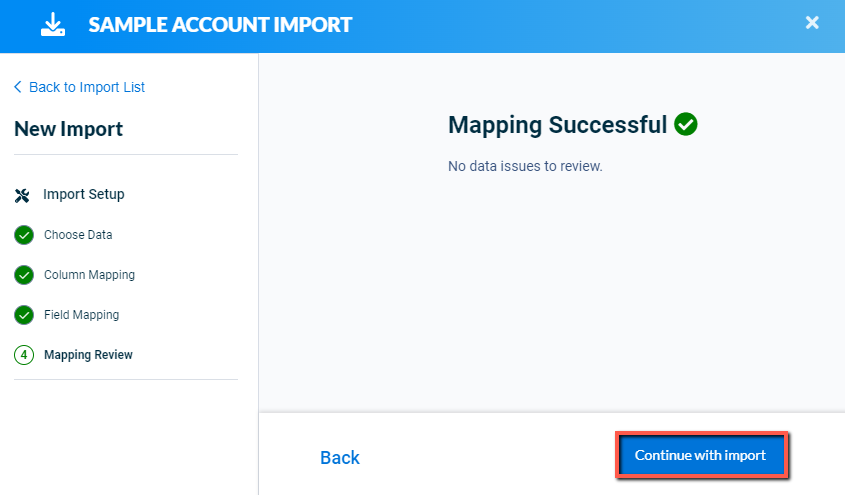This screenshot has height=495, width=845.
Task: Open the Mapping Review step
Action: click(88, 355)
